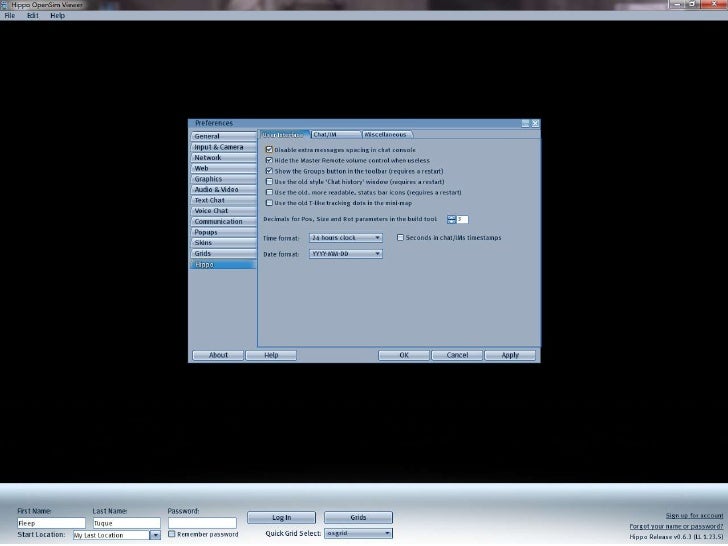728x546 pixels.
Task: Select the Popups category
Action: pos(223,232)
